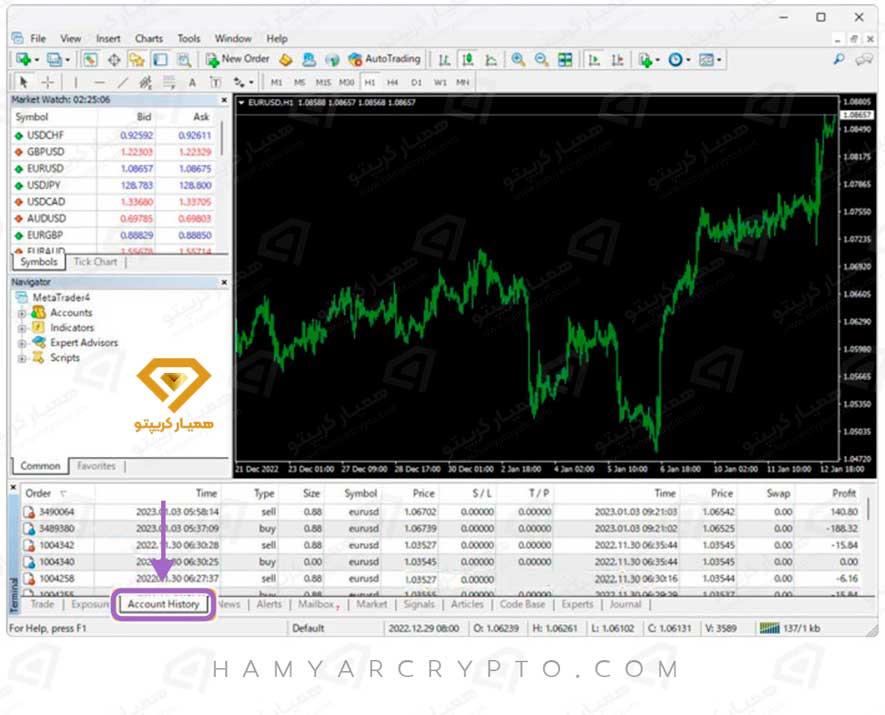The image size is (885, 715).
Task: Select the crosshair tool
Action: click(x=47, y=82)
